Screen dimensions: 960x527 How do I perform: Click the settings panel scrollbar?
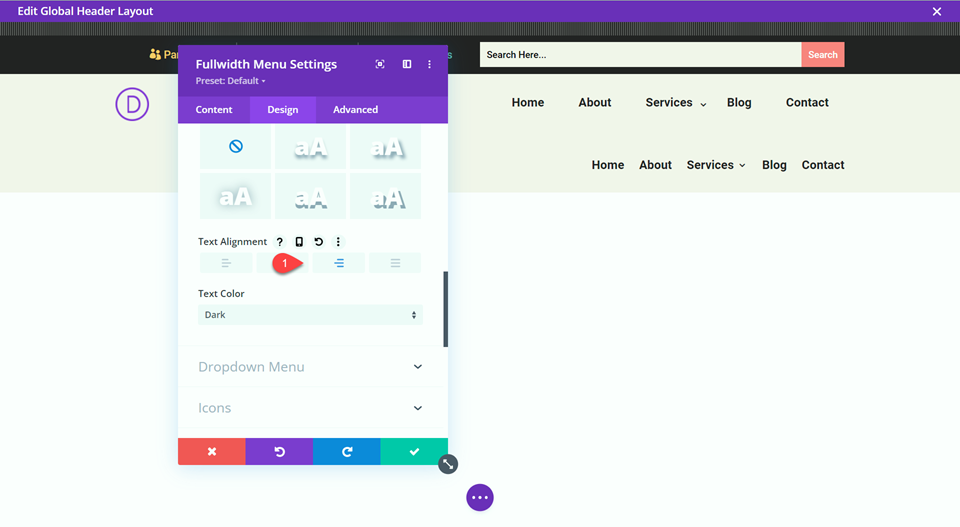pyautogui.click(x=446, y=309)
